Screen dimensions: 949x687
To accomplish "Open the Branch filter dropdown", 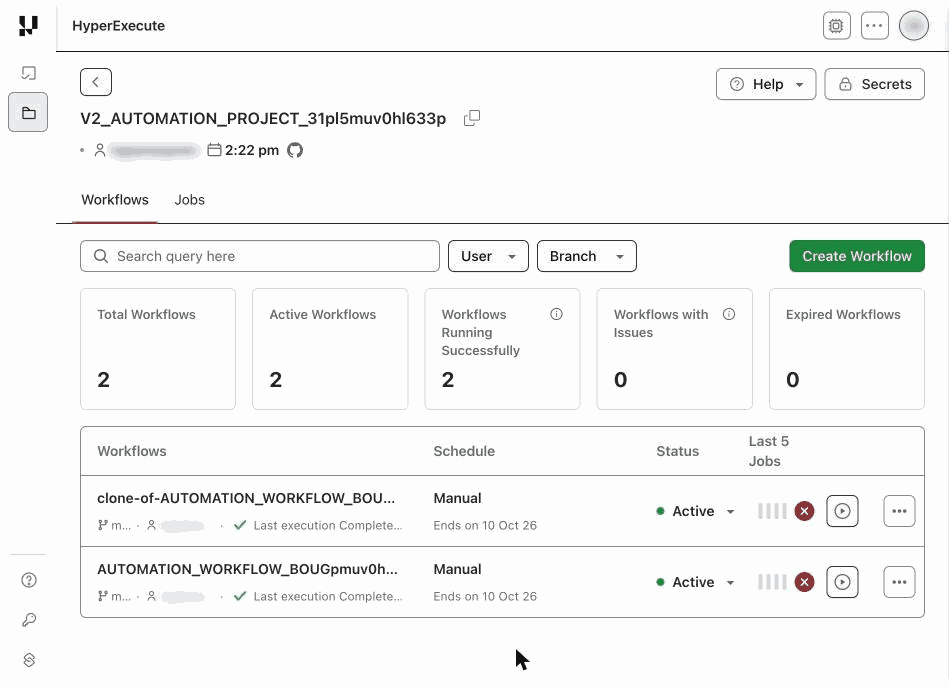I will point(586,256).
